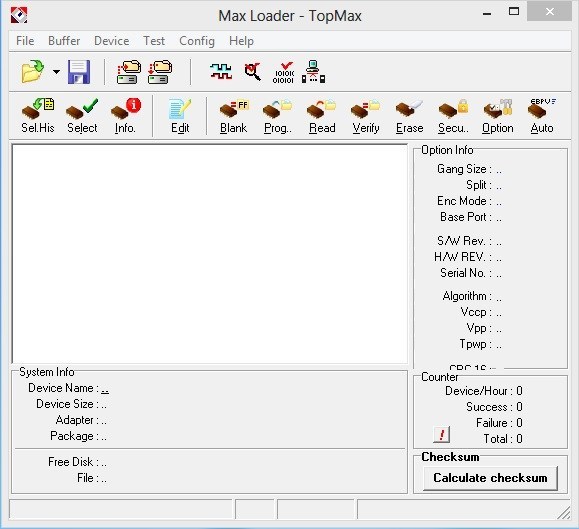Image resolution: width=579 pixels, height=529 pixels.
Task: Click the 'Adapter :' label
Action: pos(78,420)
